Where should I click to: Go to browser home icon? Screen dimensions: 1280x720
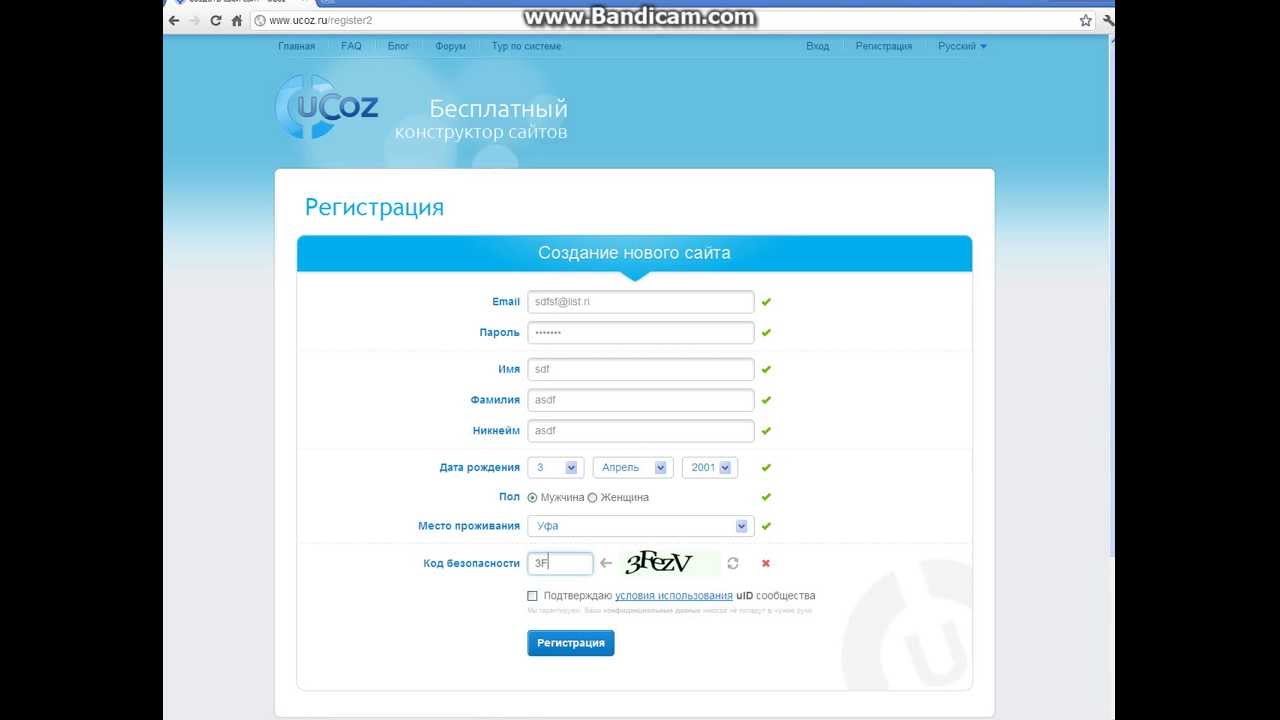(237, 20)
